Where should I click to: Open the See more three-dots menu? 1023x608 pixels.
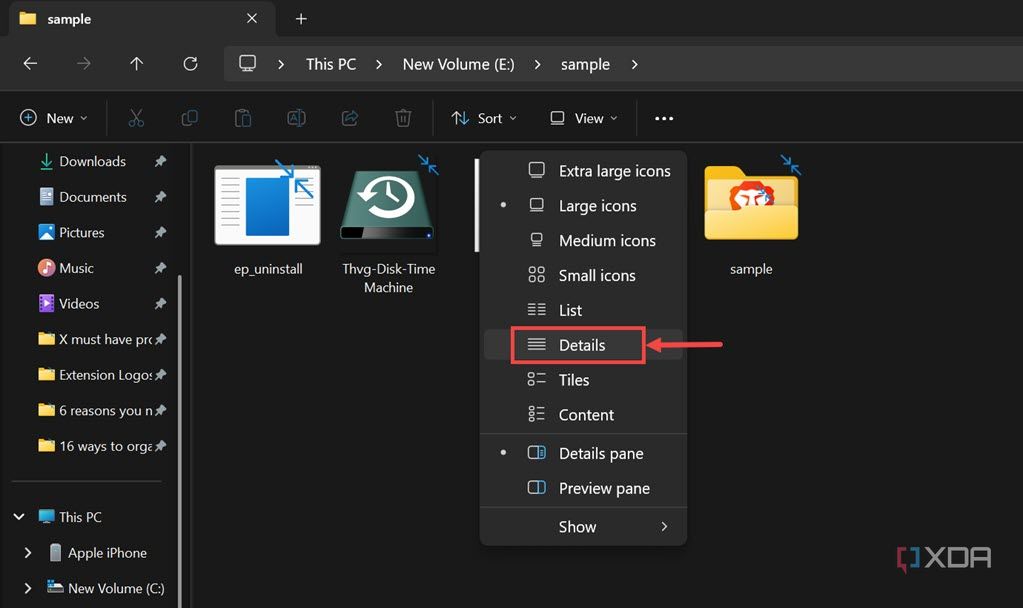tap(664, 118)
